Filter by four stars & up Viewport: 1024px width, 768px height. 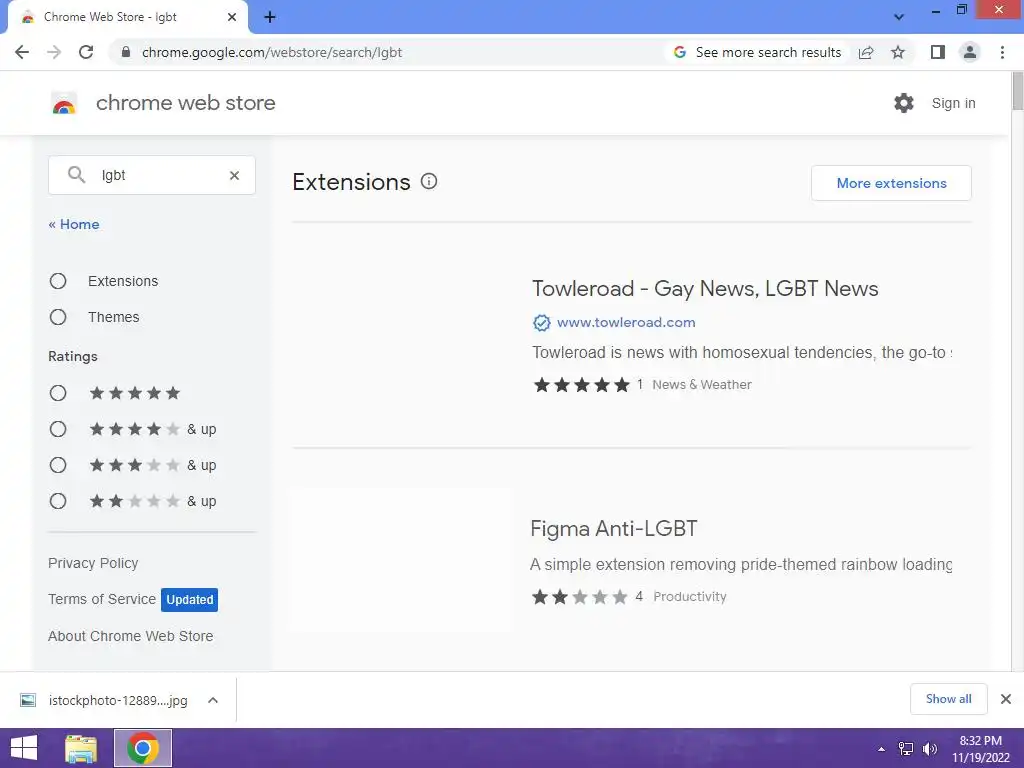[58, 429]
